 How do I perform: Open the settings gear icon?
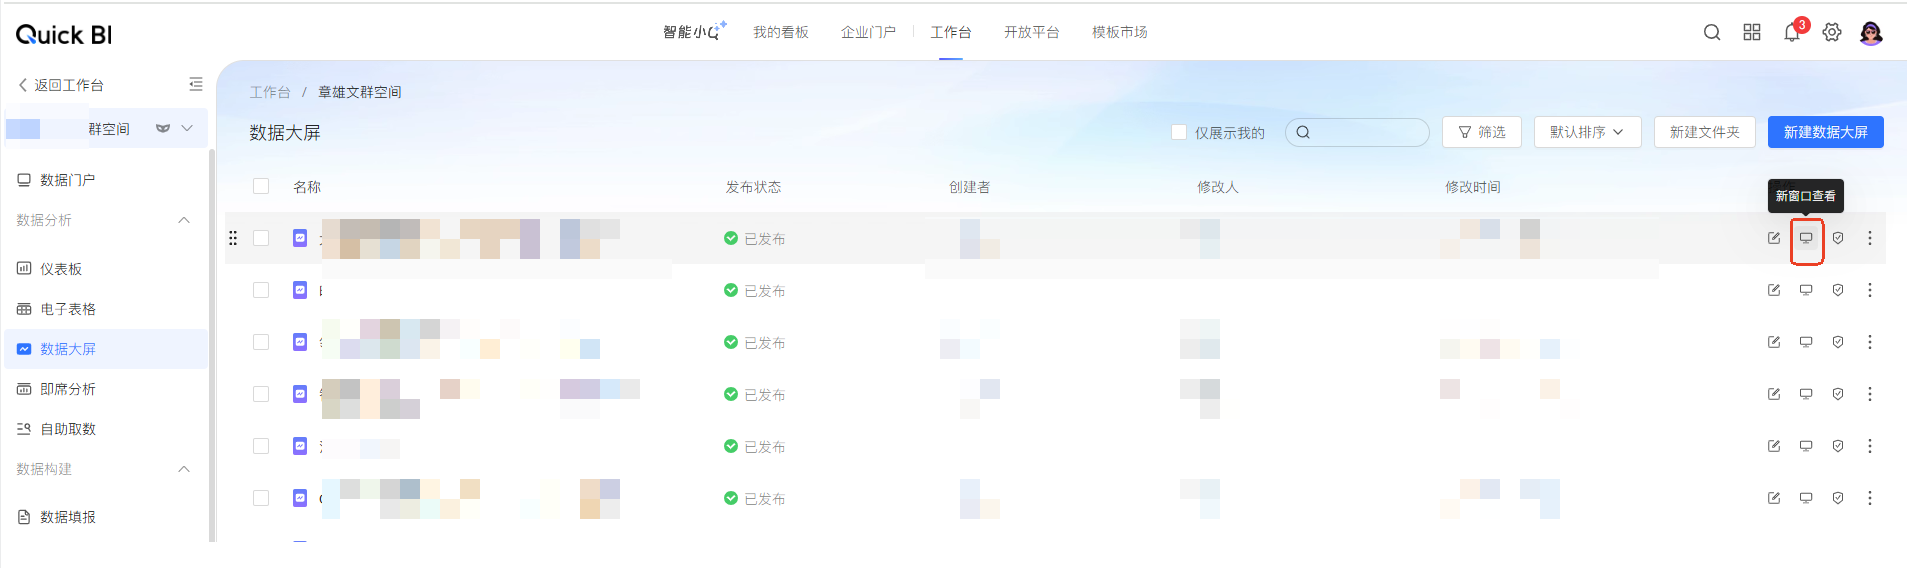[x=1832, y=32]
